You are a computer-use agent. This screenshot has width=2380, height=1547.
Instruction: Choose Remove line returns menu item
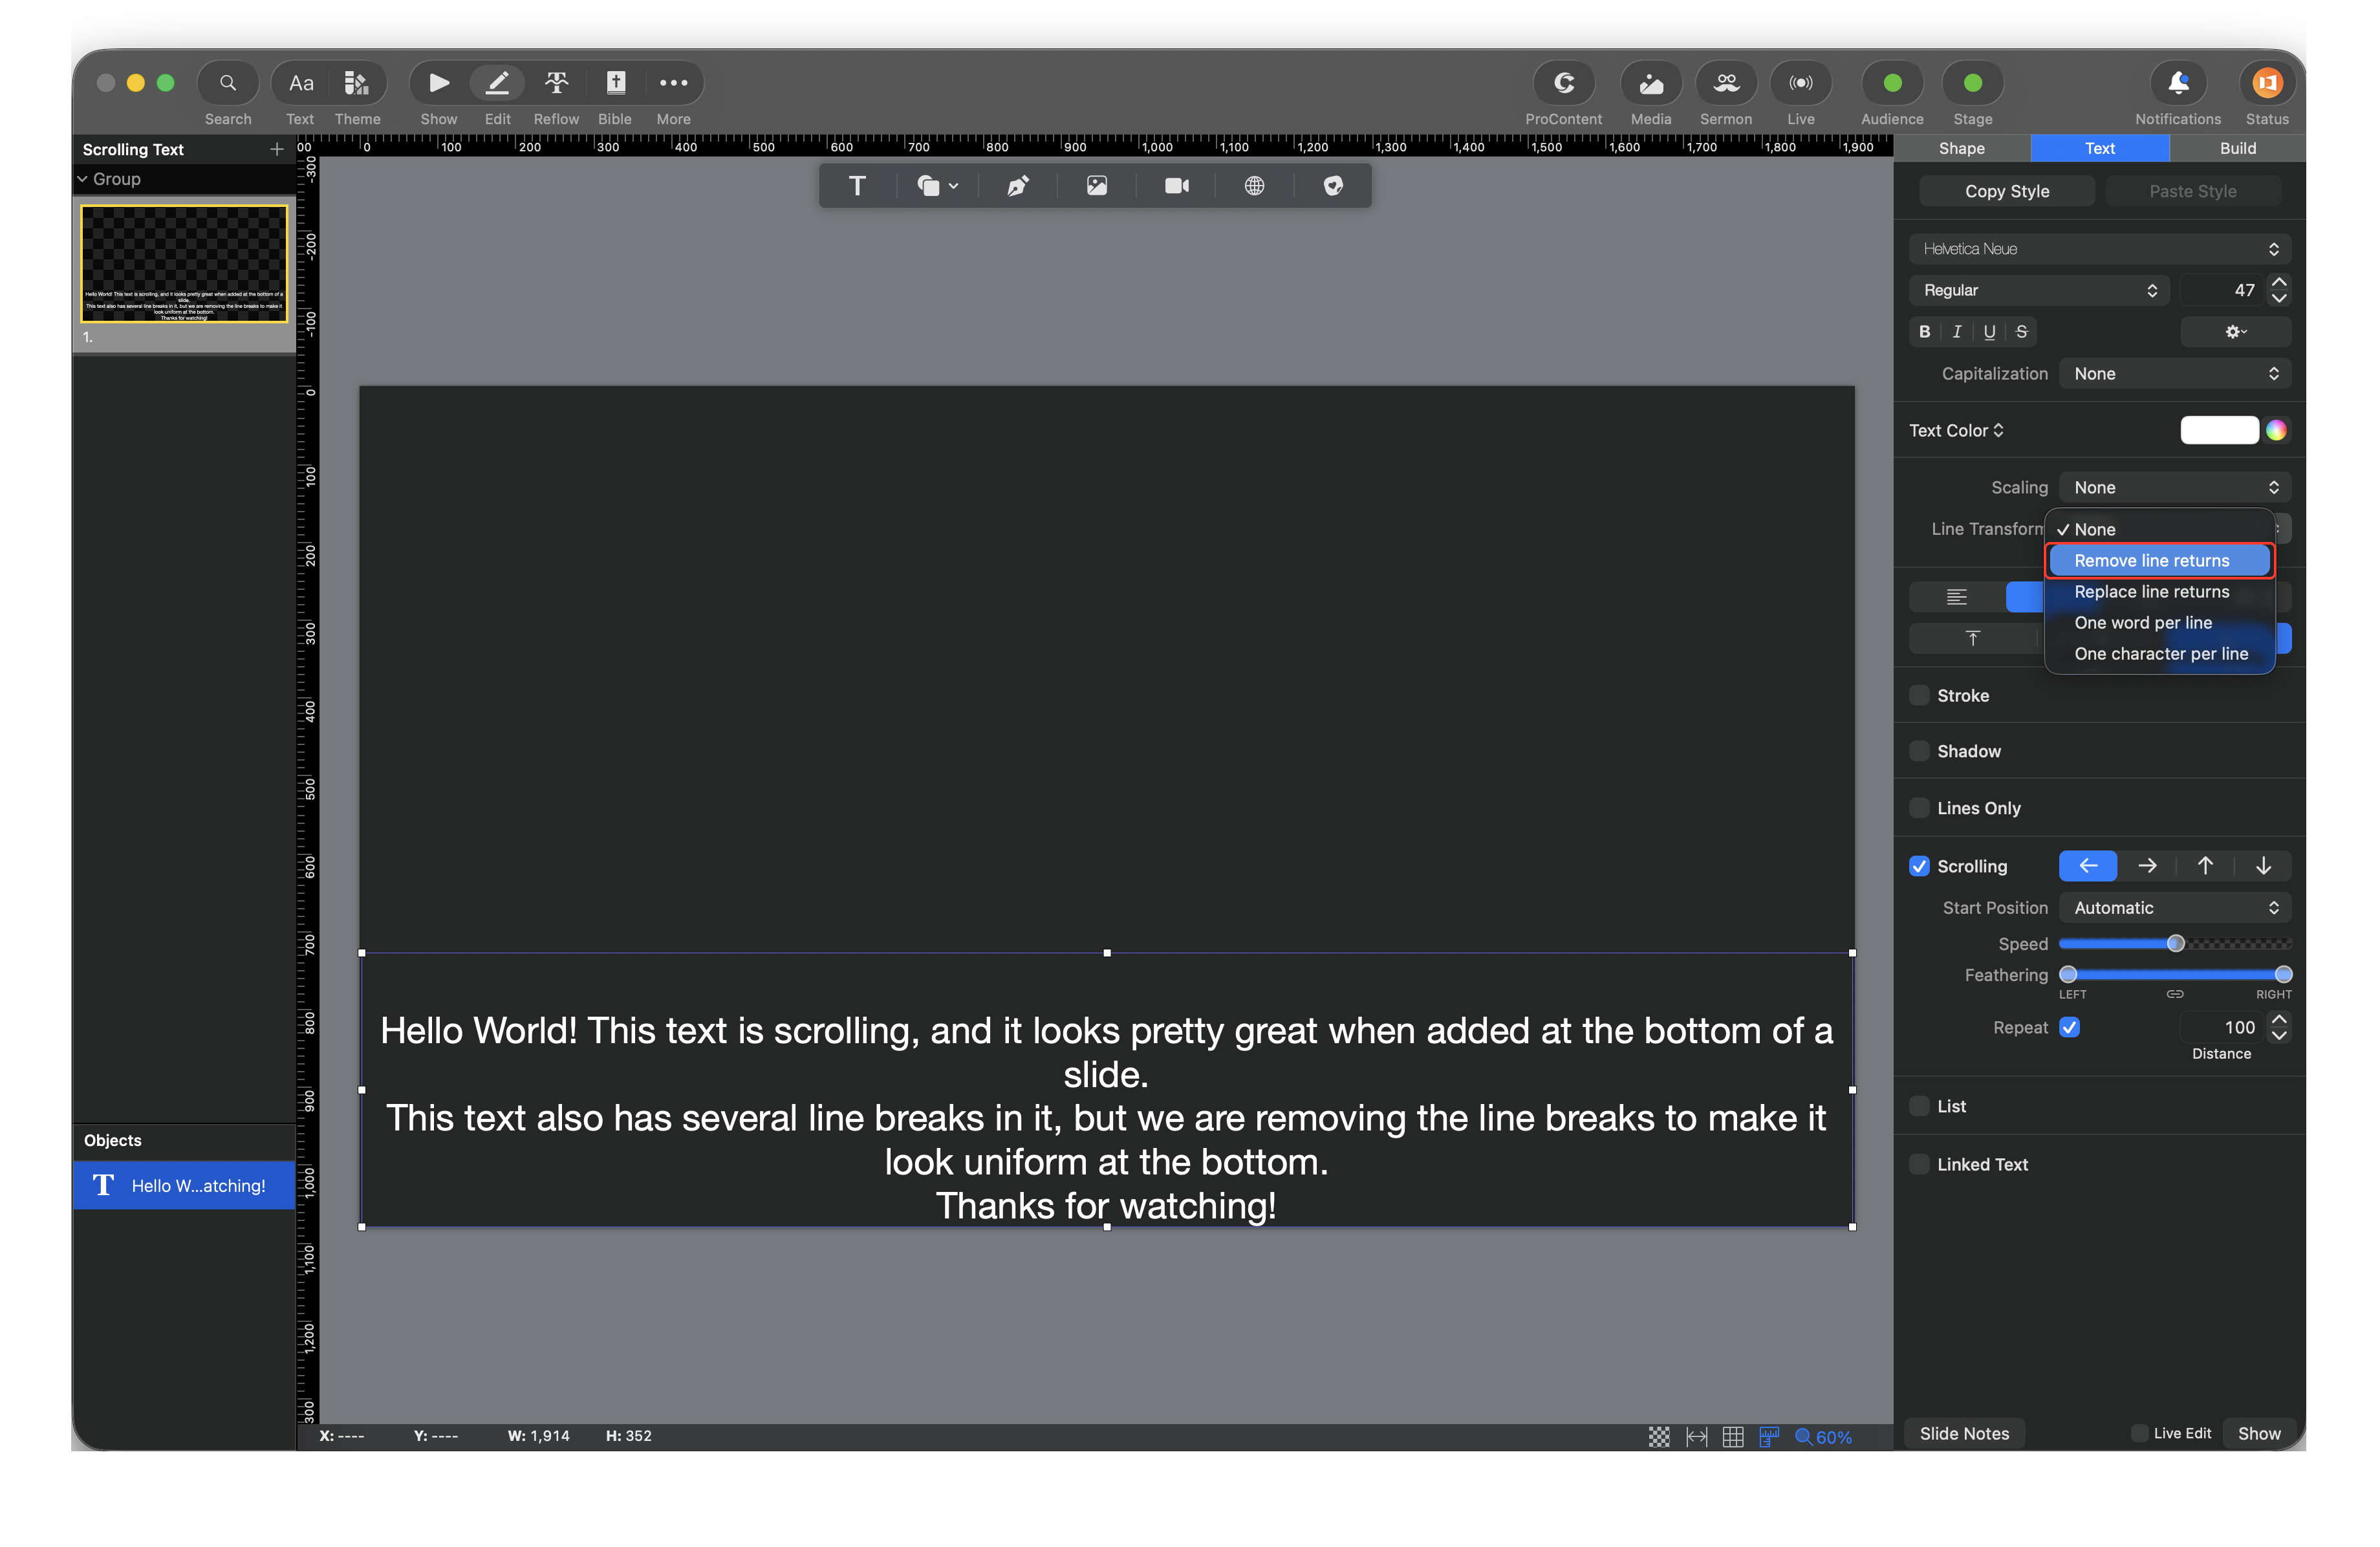click(x=2159, y=560)
